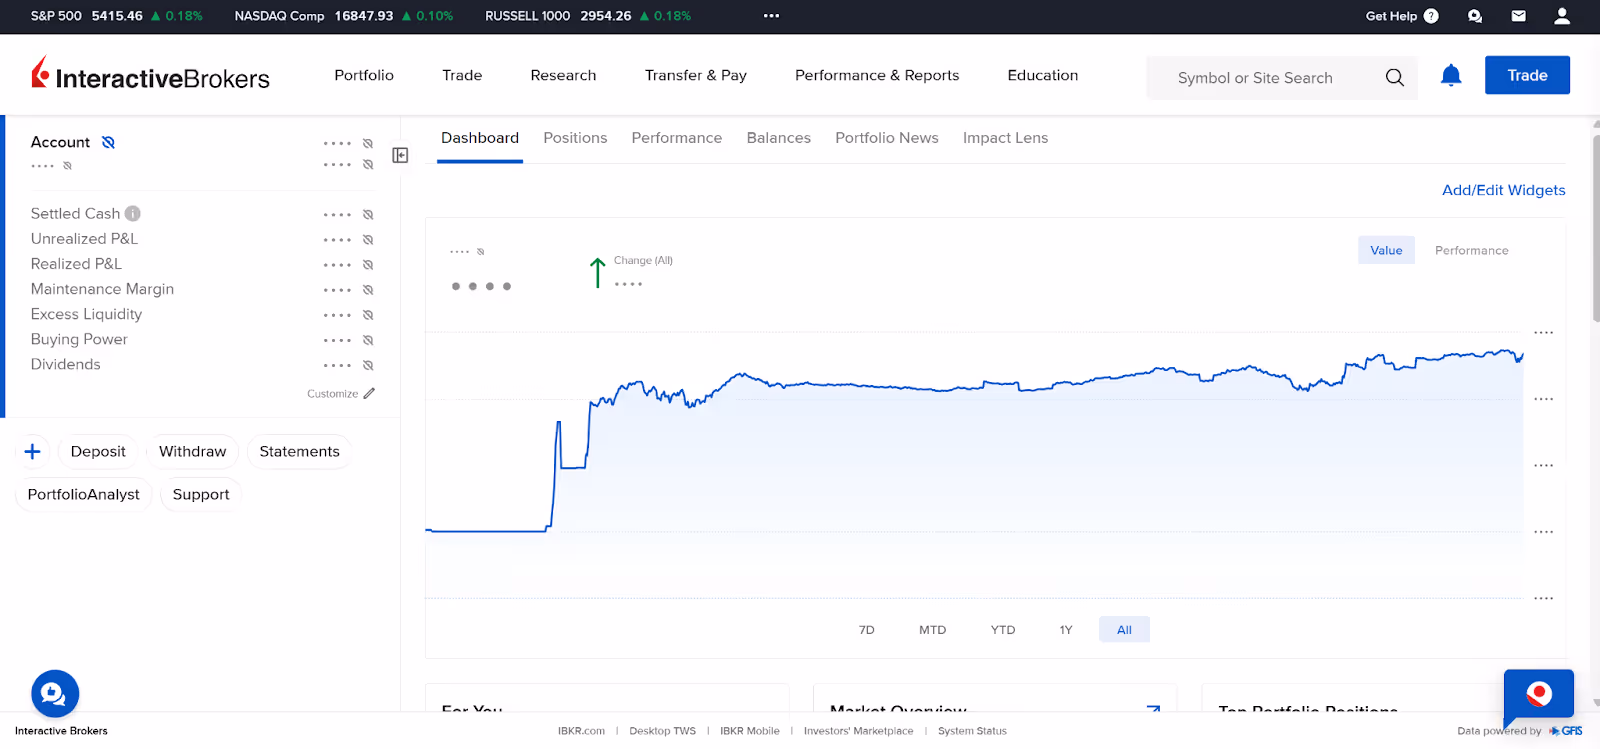Unhide the Dividends value
1600x749 pixels.
(368, 365)
